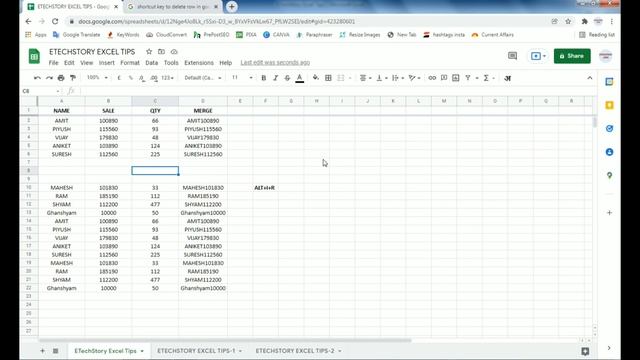
Task: Open font family dropdown
Action: tap(203, 78)
